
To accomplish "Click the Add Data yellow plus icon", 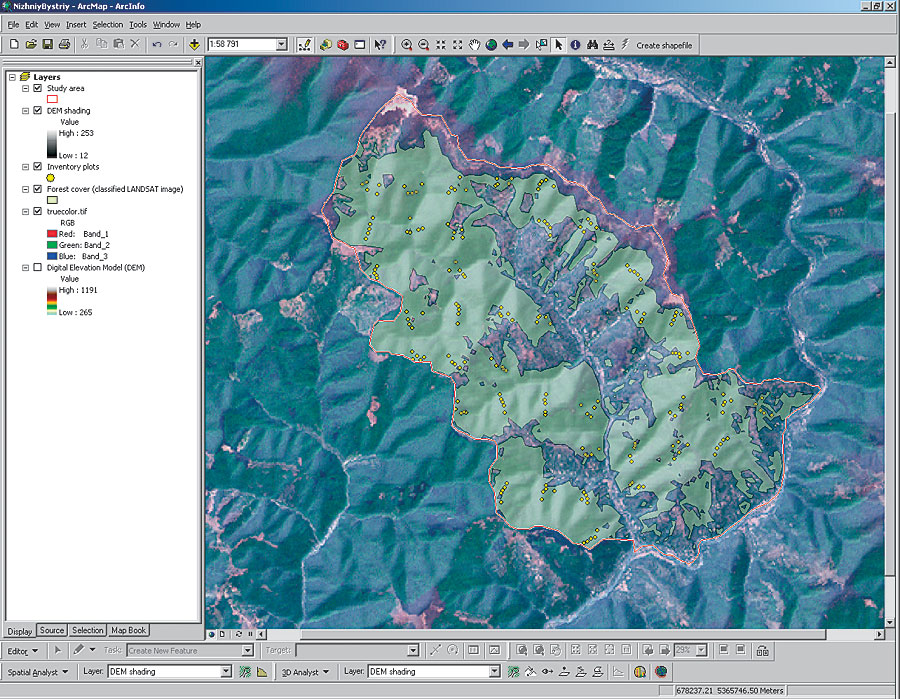I will coord(194,44).
